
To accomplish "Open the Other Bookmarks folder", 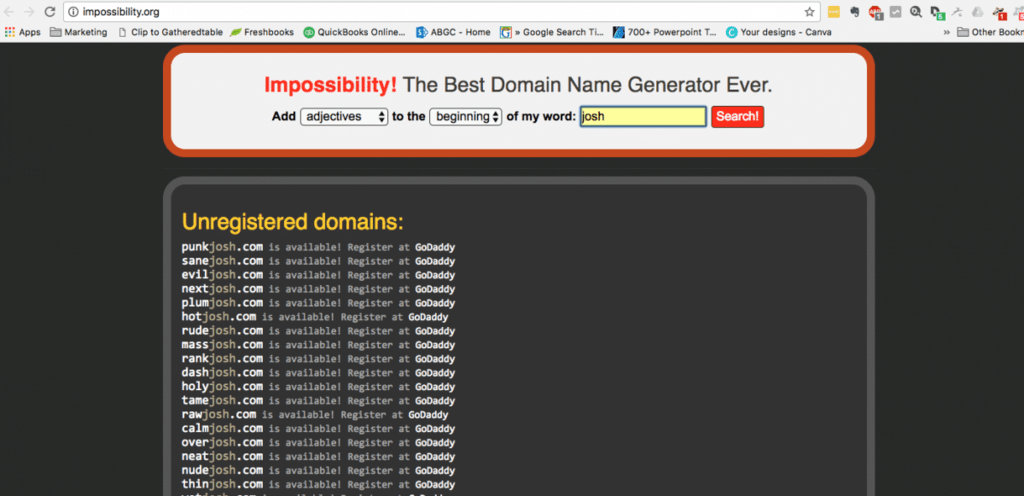I will click(989, 32).
